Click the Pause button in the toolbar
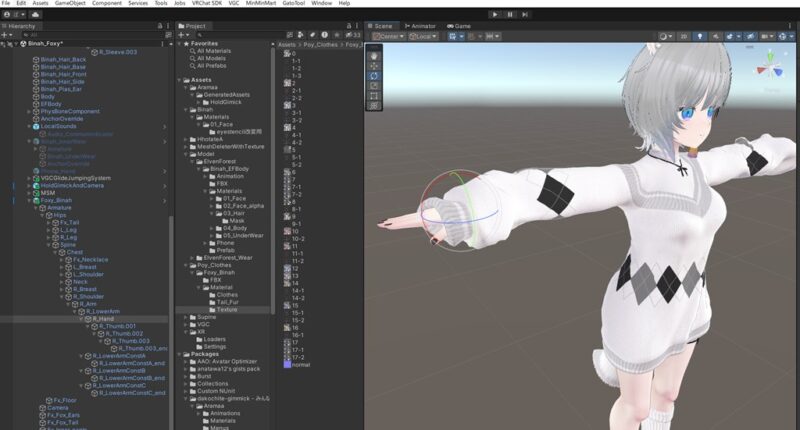 pyautogui.click(x=511, y=14)
